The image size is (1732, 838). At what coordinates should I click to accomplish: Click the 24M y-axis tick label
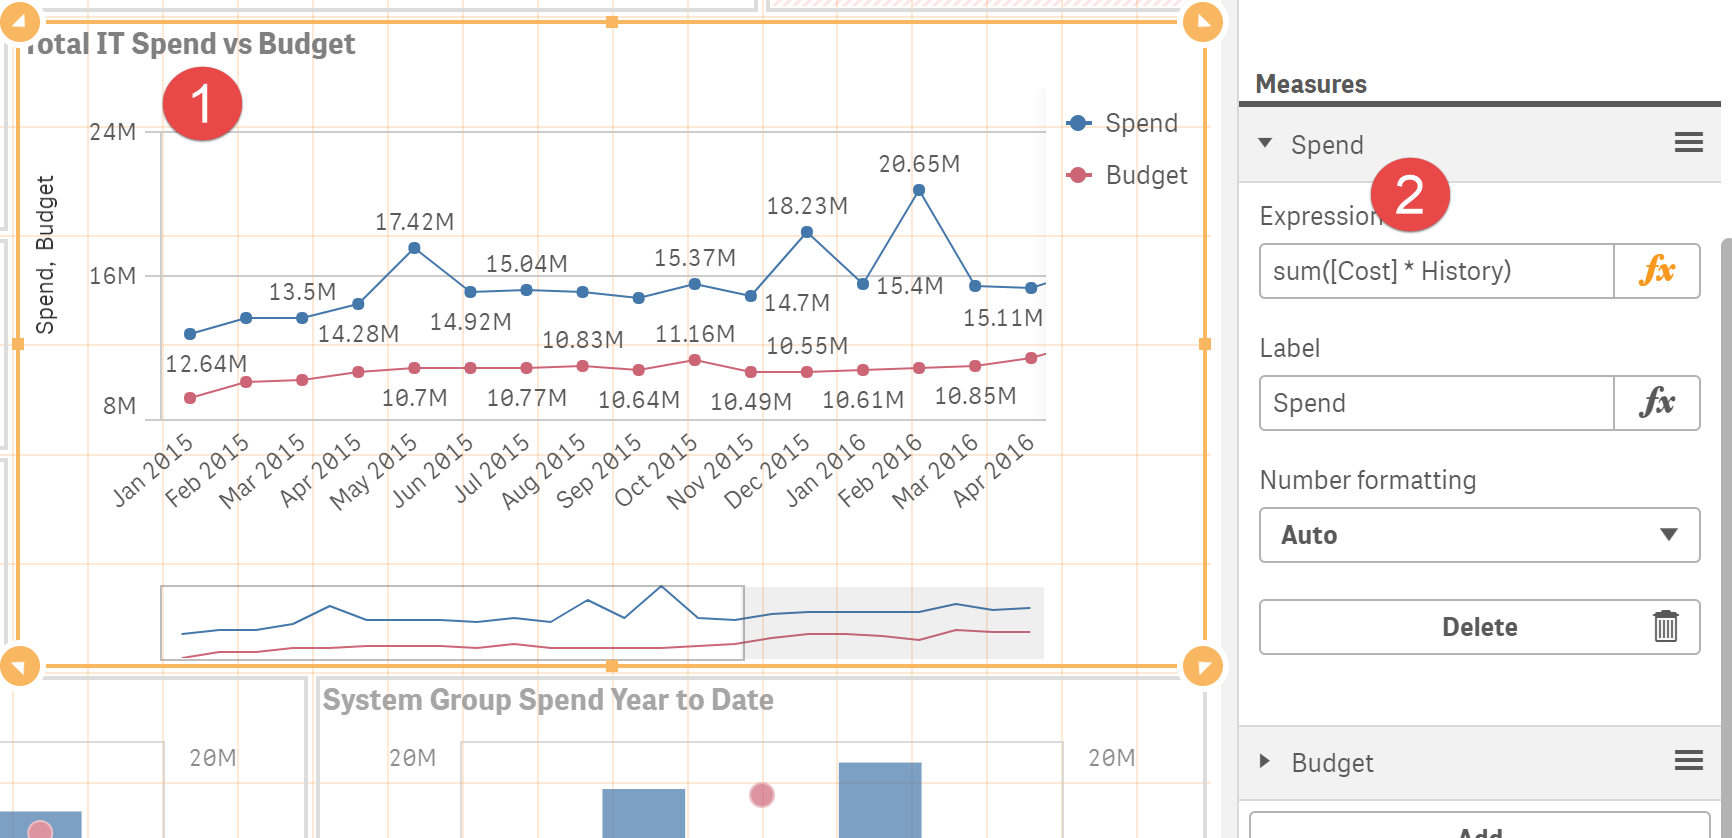tap(112, 132)
